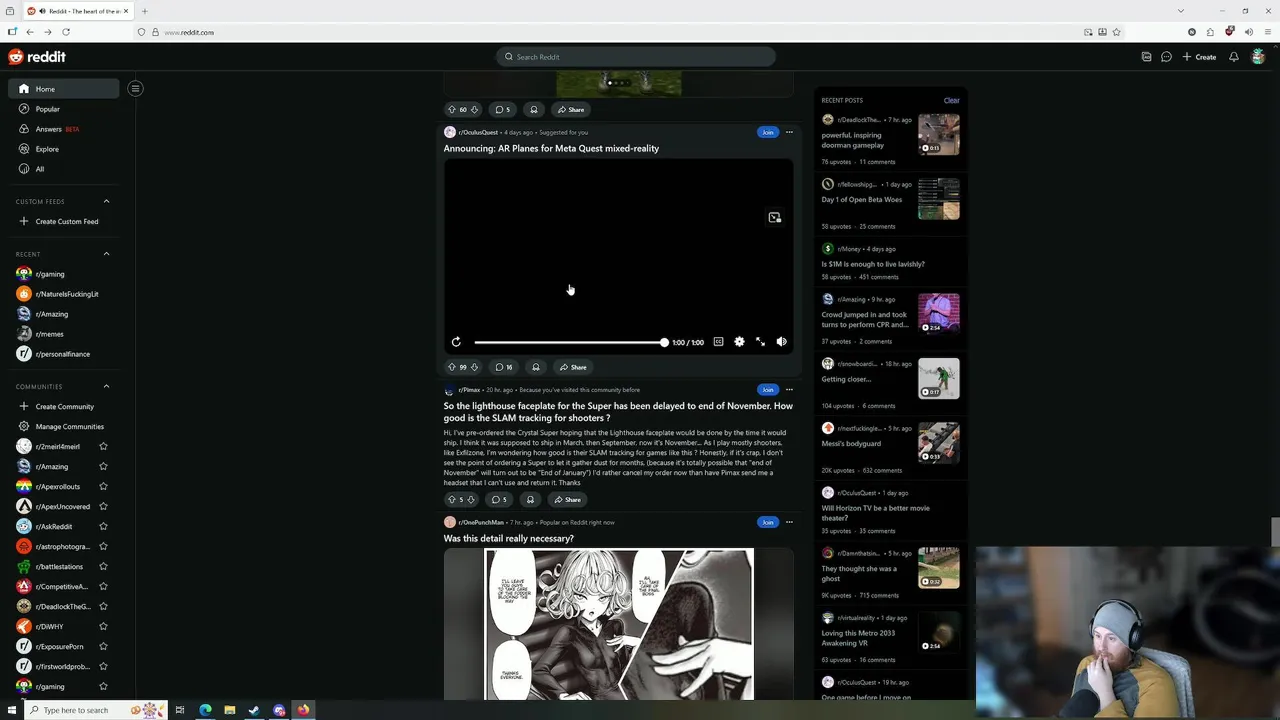Image resolution: width=1280 pixels, height=720 pixels.
Task: Open Reddit chat messages icon
Action: 1166,57
